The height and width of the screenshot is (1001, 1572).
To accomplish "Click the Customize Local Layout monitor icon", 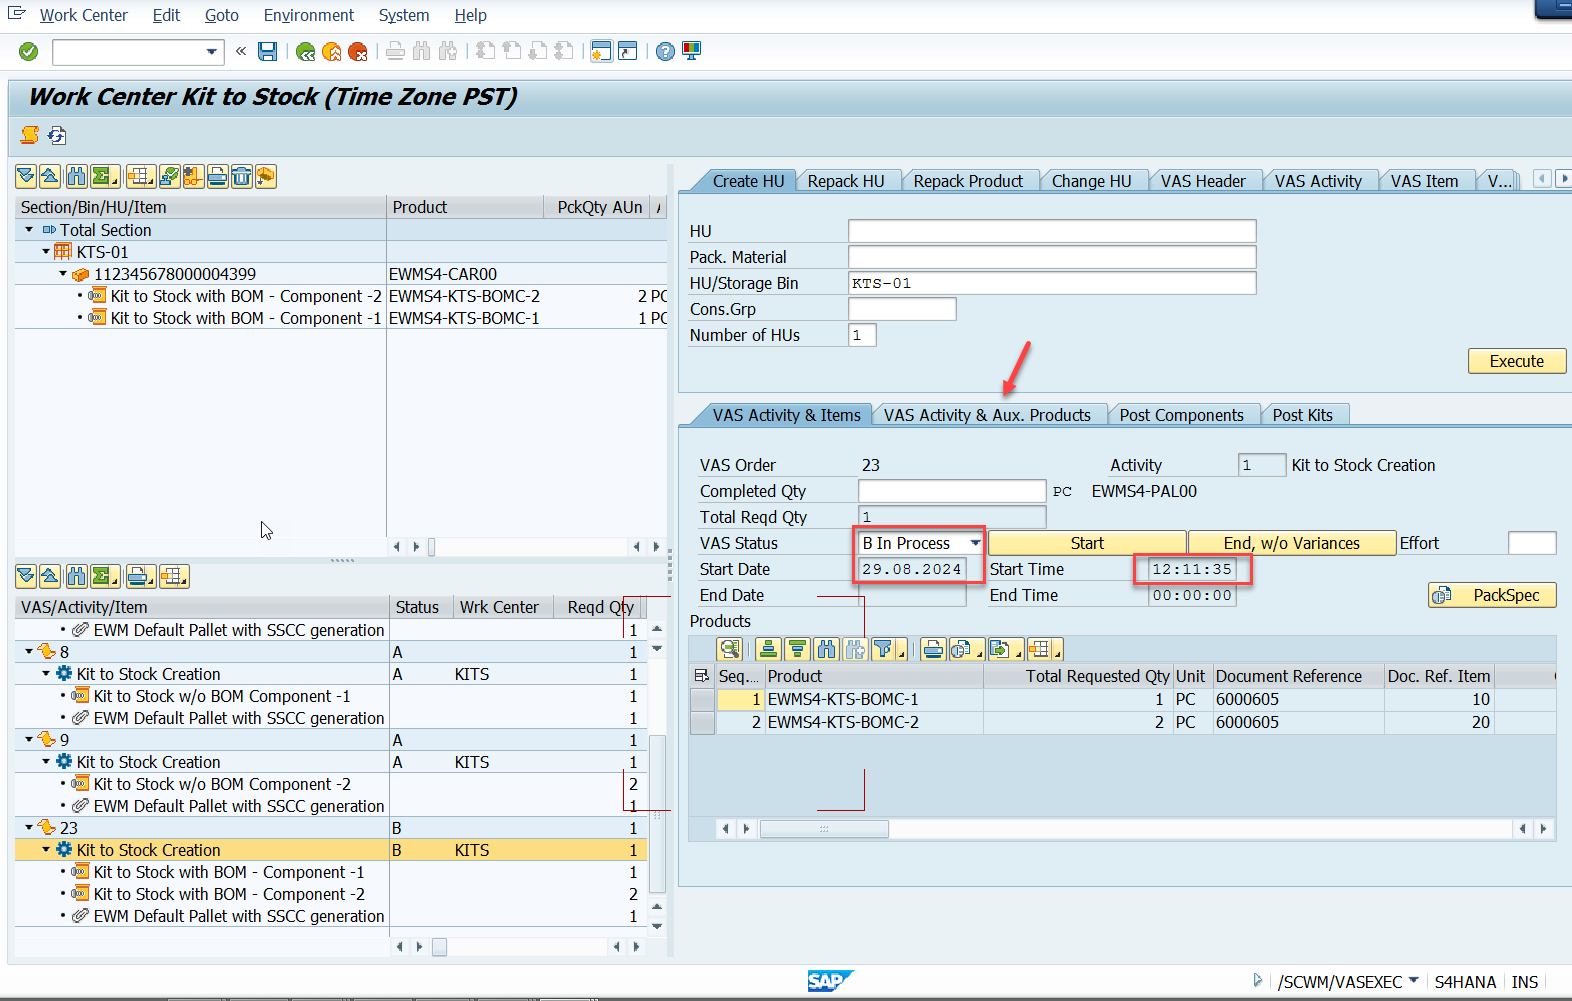I will click(691, 51).
